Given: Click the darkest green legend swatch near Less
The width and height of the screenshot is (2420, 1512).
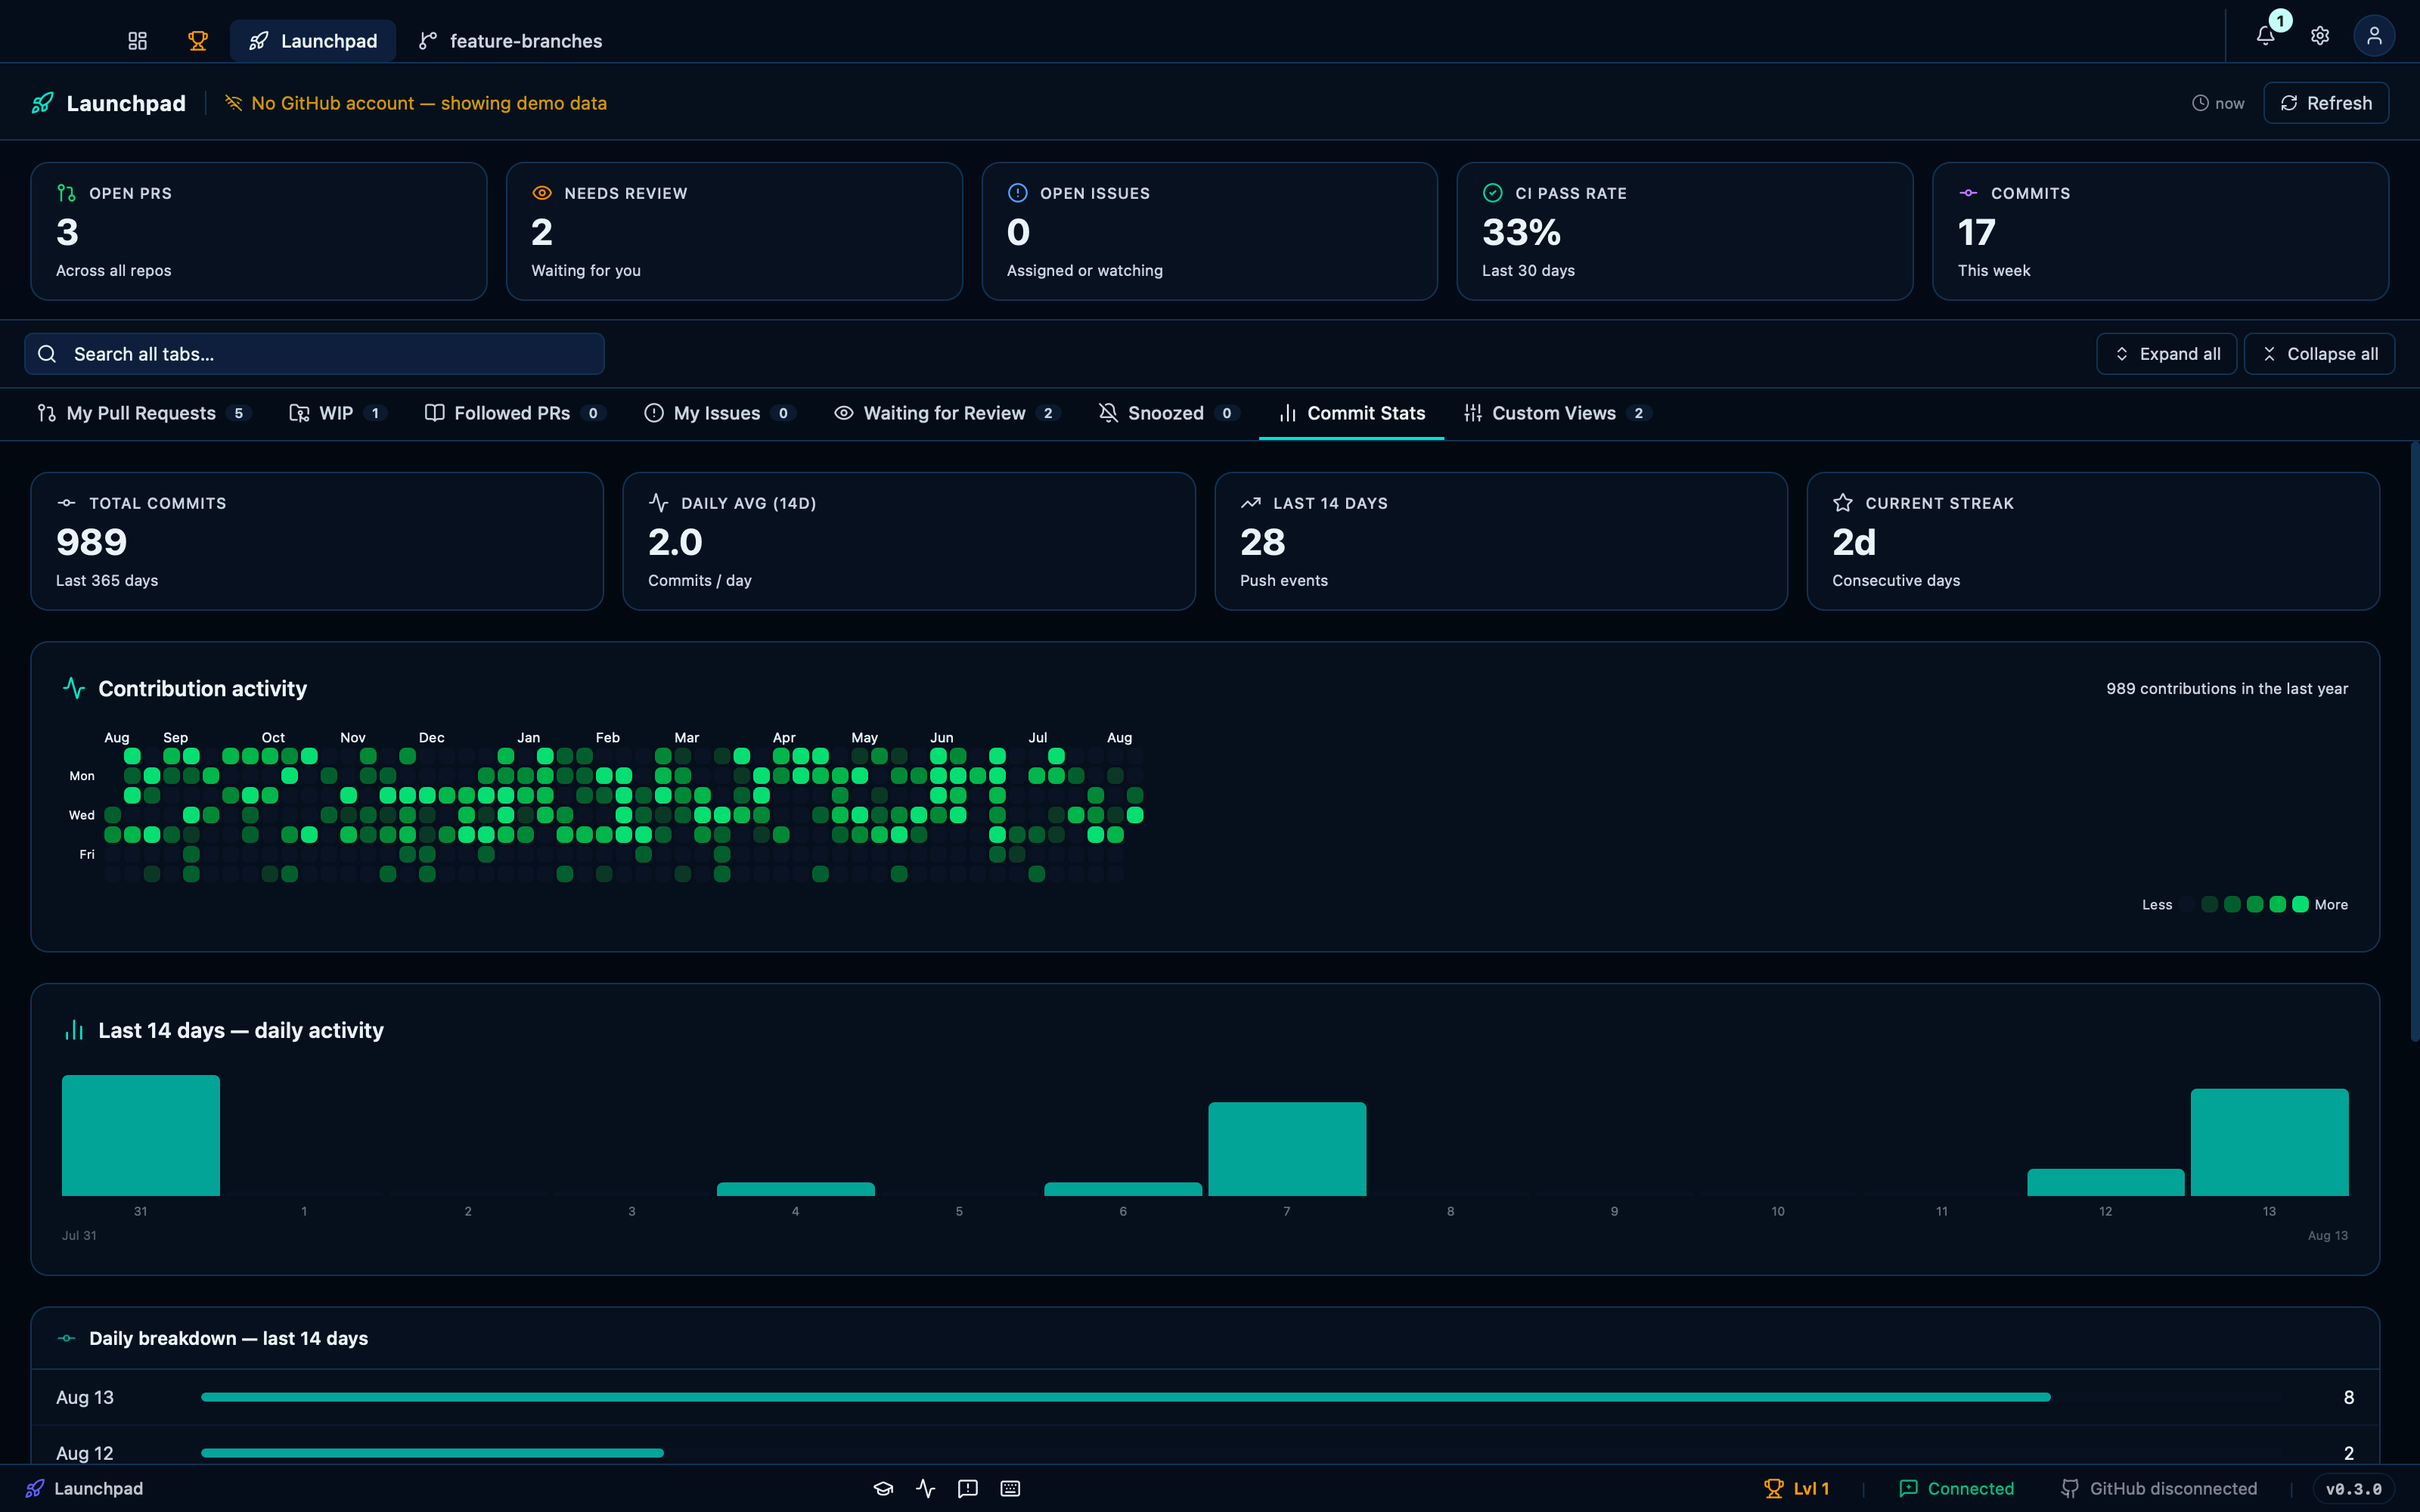Looking at the screenshot, I should click(2210, 904).
